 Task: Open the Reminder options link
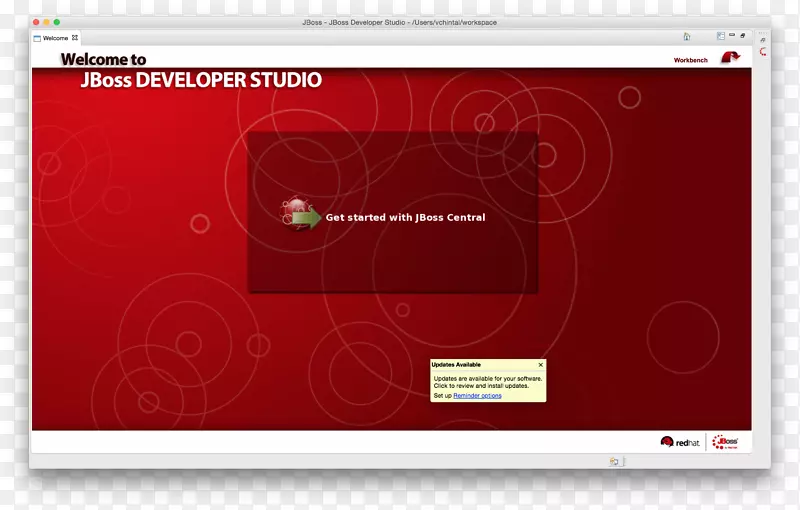477,396
